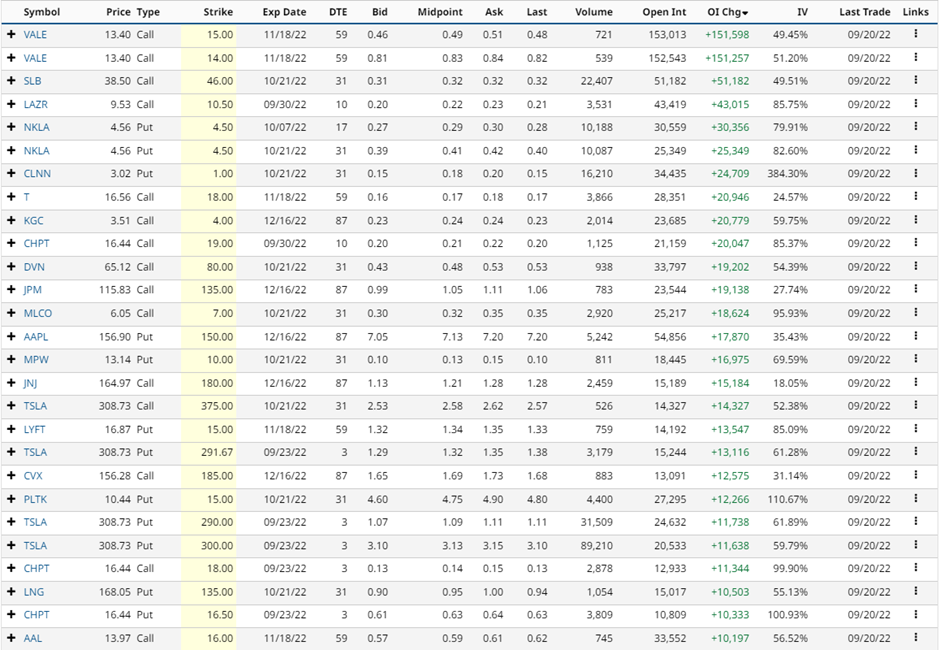Expand the MPW row plus icon
Viewport: 940px width, 650px height.
tap(11, 359)
